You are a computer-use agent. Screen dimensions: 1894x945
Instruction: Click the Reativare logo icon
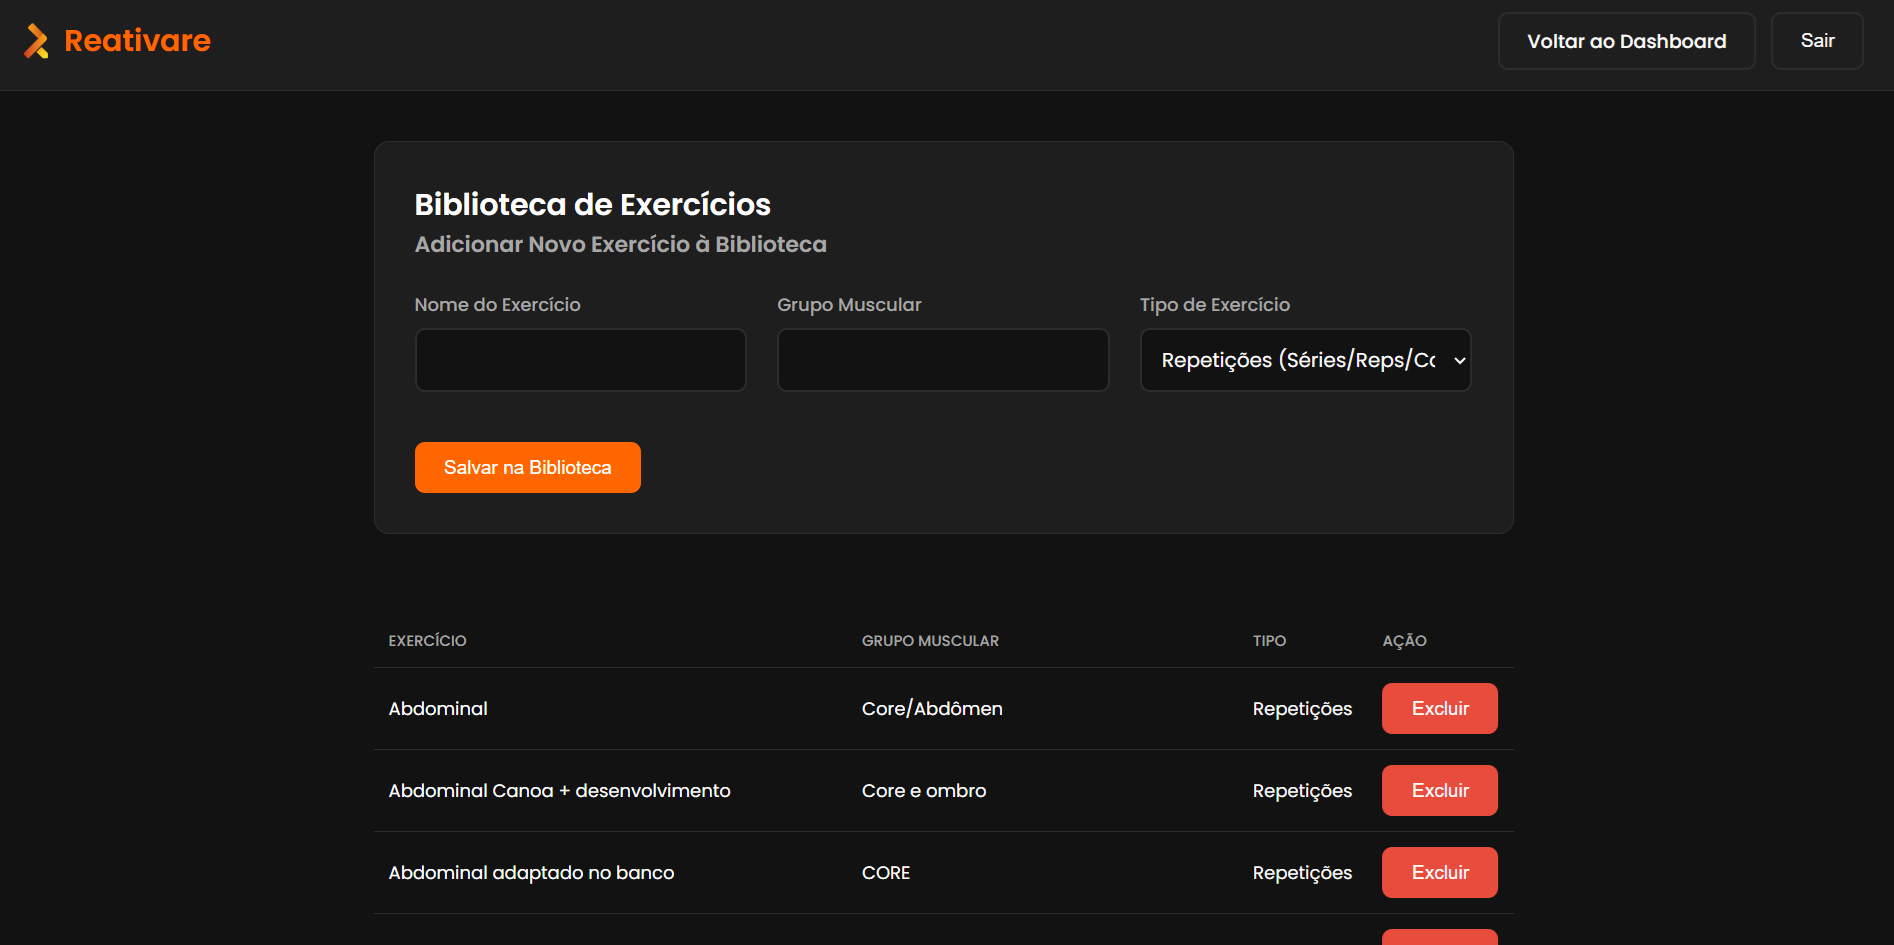tap(36, 41)
